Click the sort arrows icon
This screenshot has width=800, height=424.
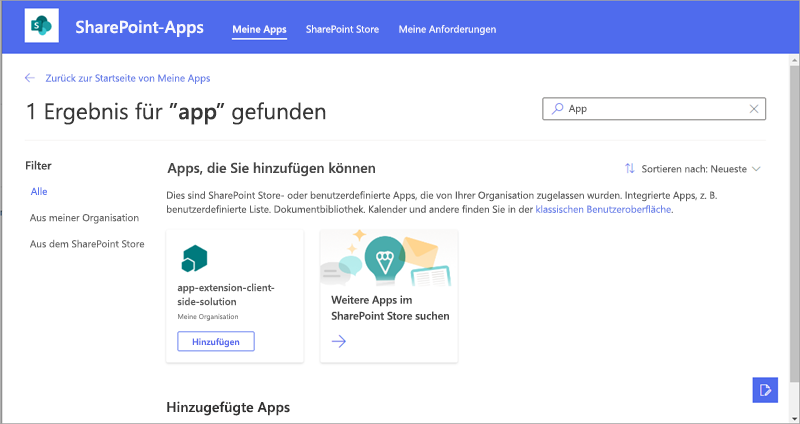(630, 168)
